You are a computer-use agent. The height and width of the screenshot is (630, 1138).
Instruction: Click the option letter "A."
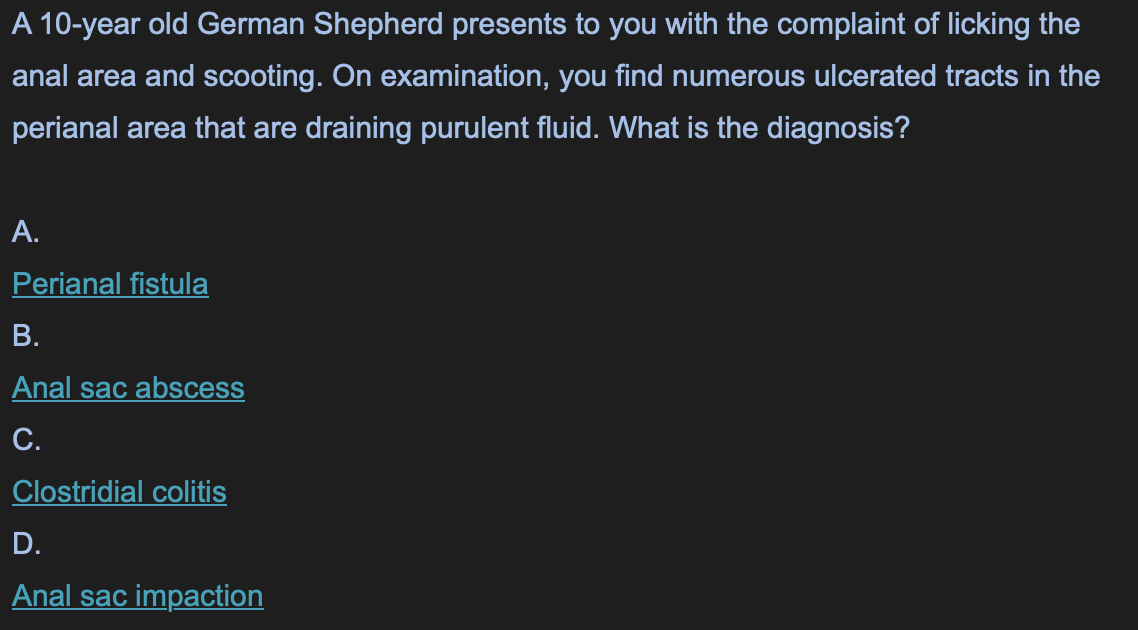coord(25,232)
